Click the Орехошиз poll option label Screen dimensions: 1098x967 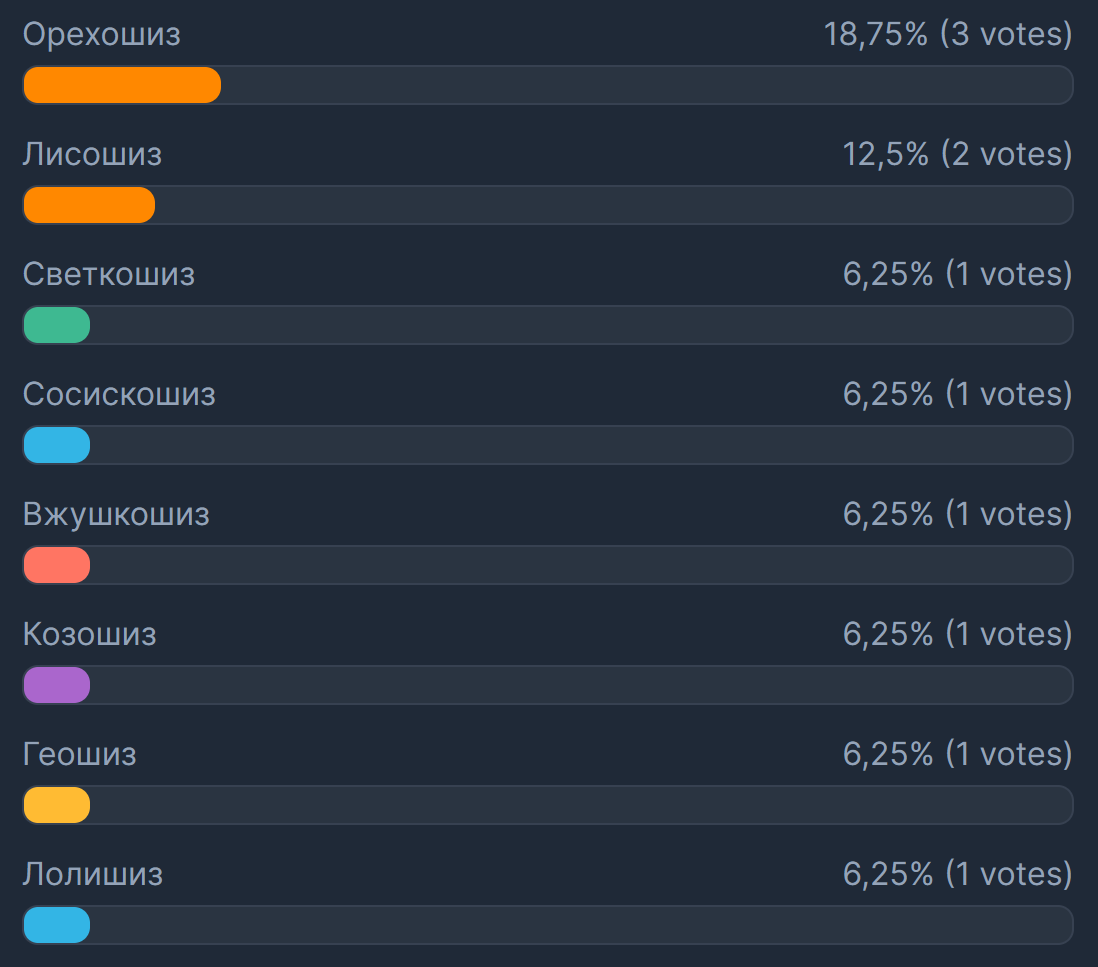[x=101, y=35]
